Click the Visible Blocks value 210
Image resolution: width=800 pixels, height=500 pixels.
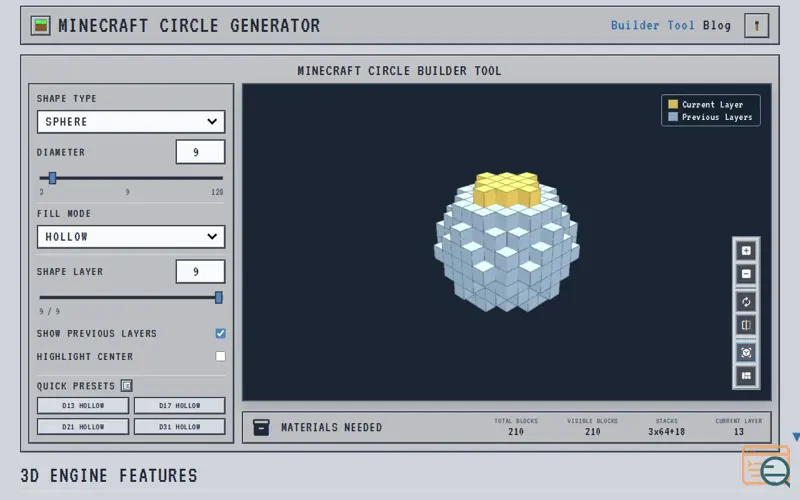click(592, 432)
